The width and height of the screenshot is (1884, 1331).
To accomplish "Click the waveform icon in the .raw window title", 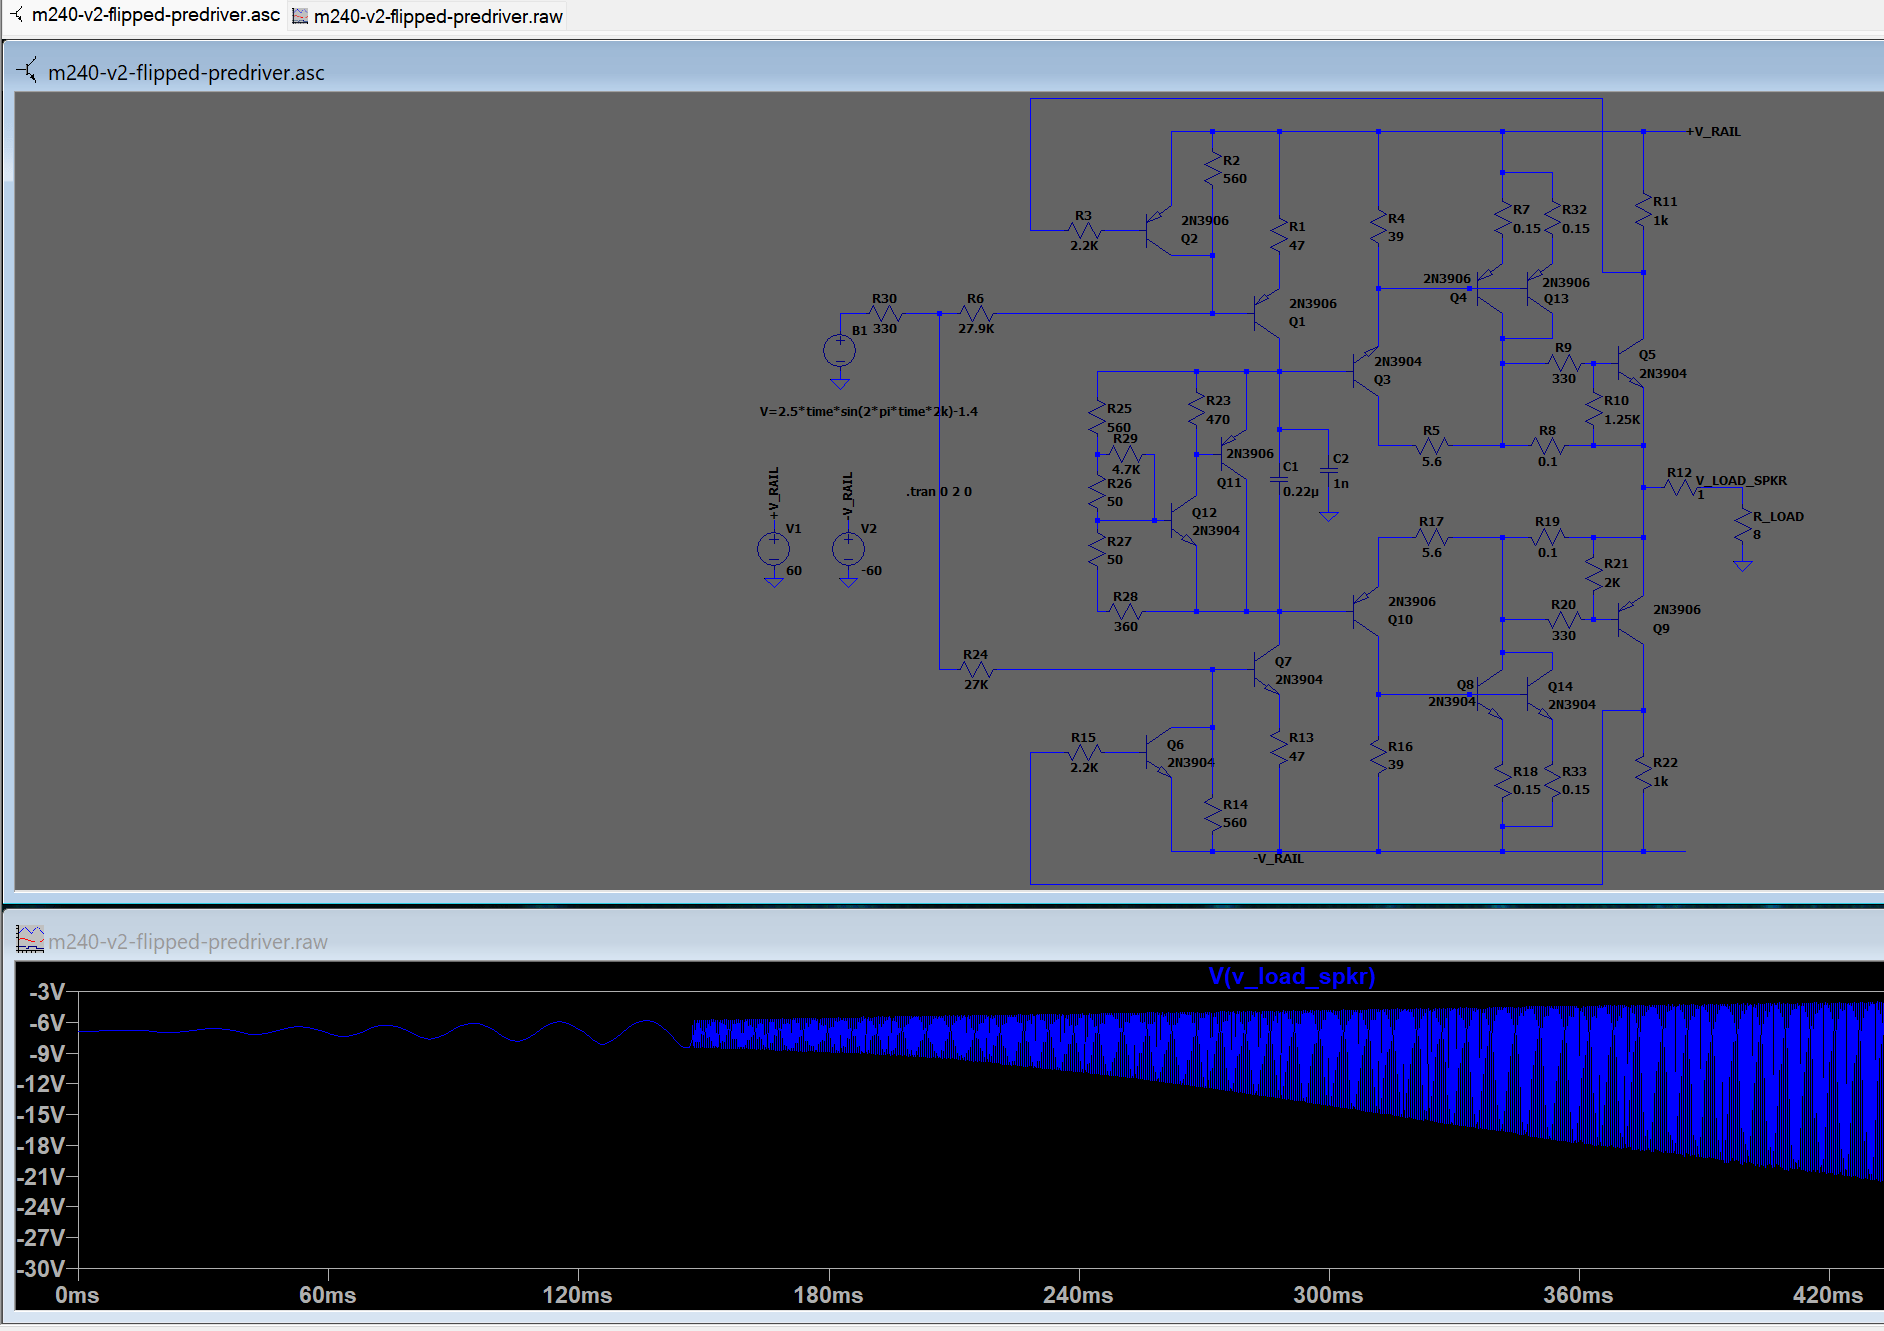I will tap(30, 939).
